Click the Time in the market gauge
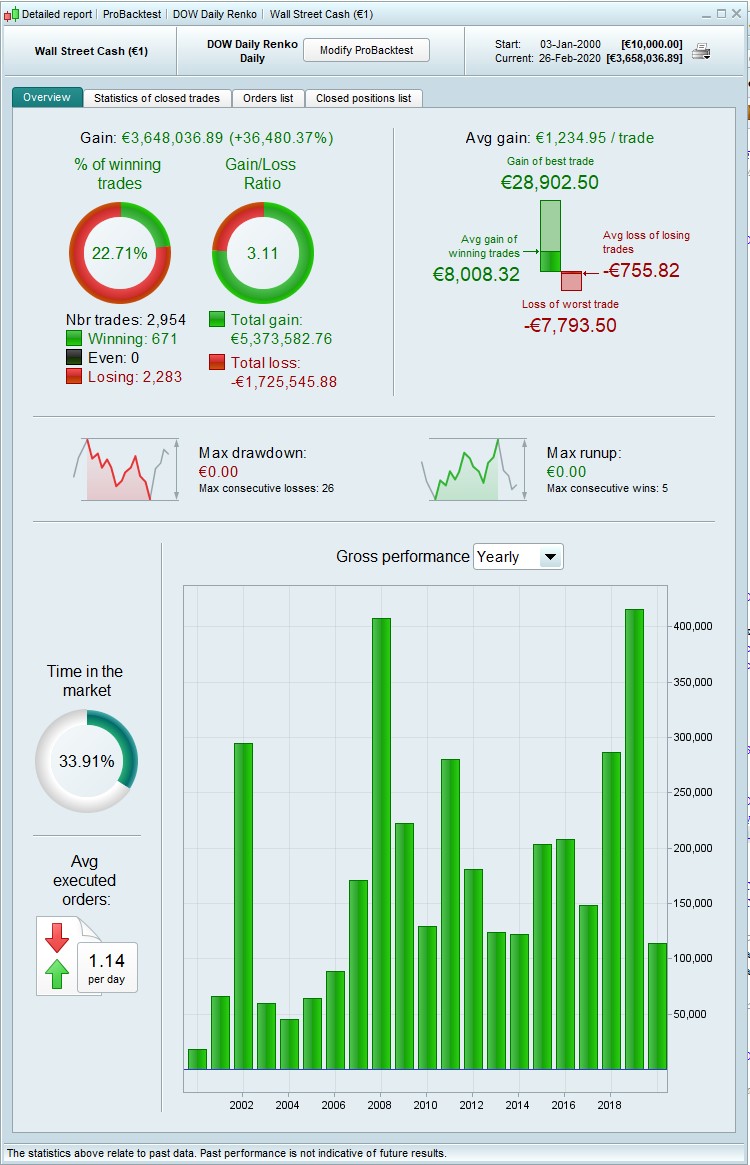This screenshot has width=750, height=1165. pos(87,761)
